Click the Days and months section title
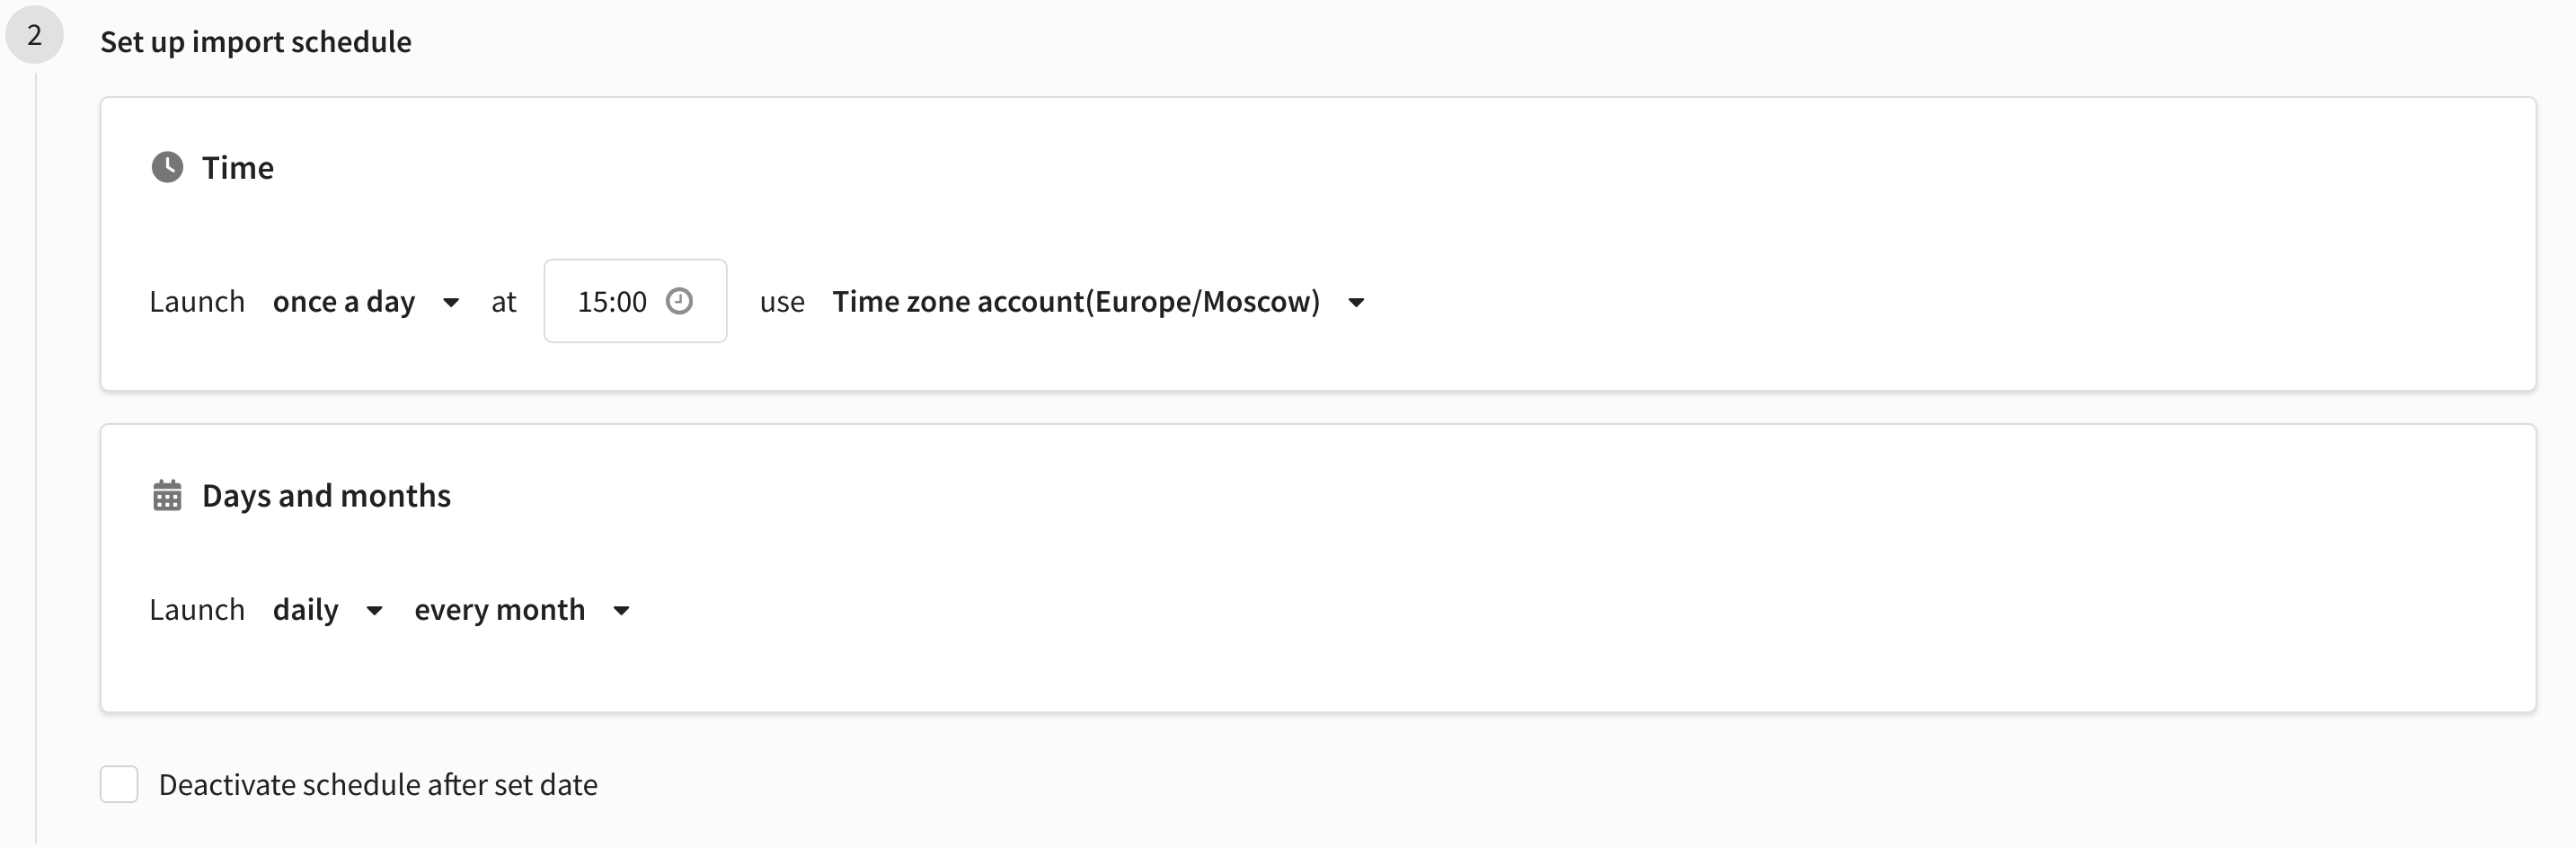 [x=326, y=495]
